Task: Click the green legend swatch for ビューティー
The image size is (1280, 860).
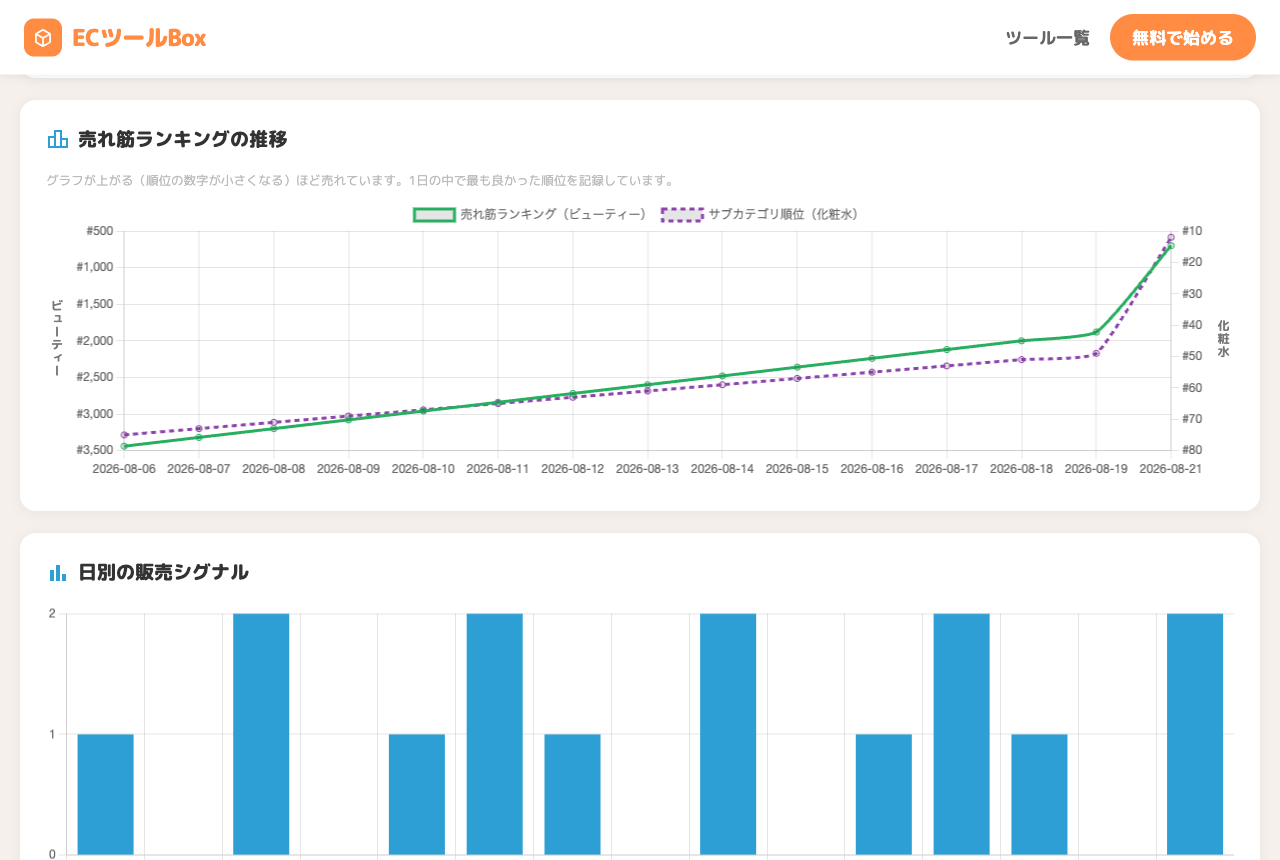Action: coord(434,214)
